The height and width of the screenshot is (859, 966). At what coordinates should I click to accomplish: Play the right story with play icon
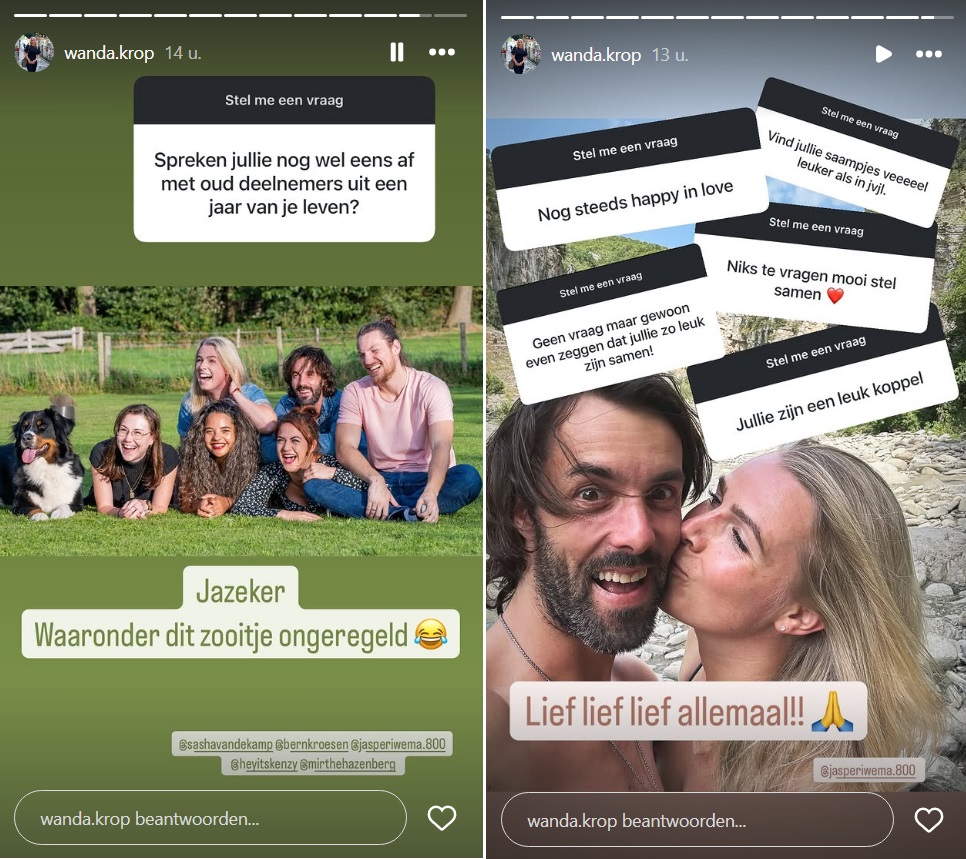coord(883,54)
